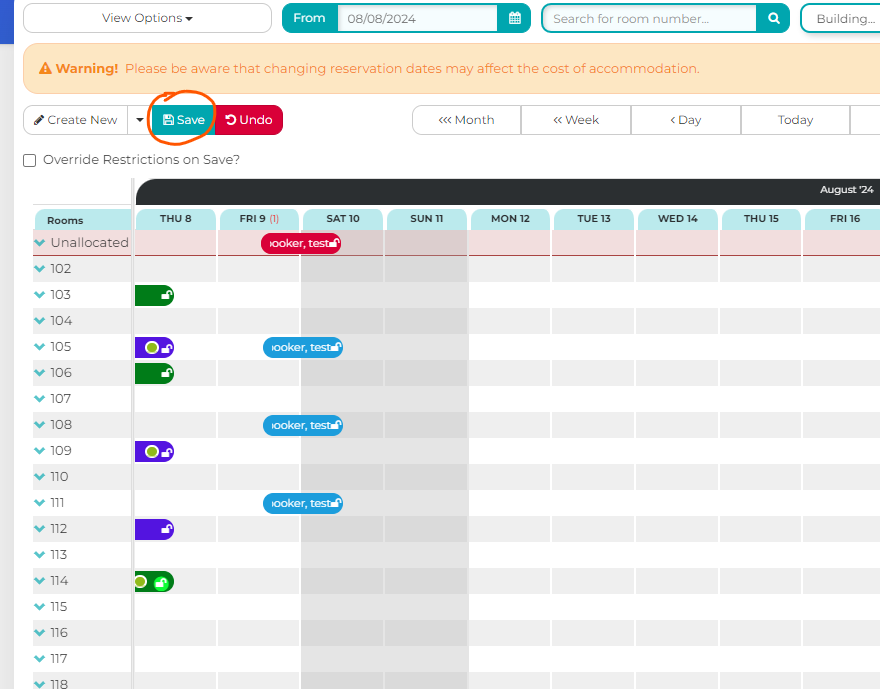
Task: Click the Create New button
Action: tap(76, 120)
